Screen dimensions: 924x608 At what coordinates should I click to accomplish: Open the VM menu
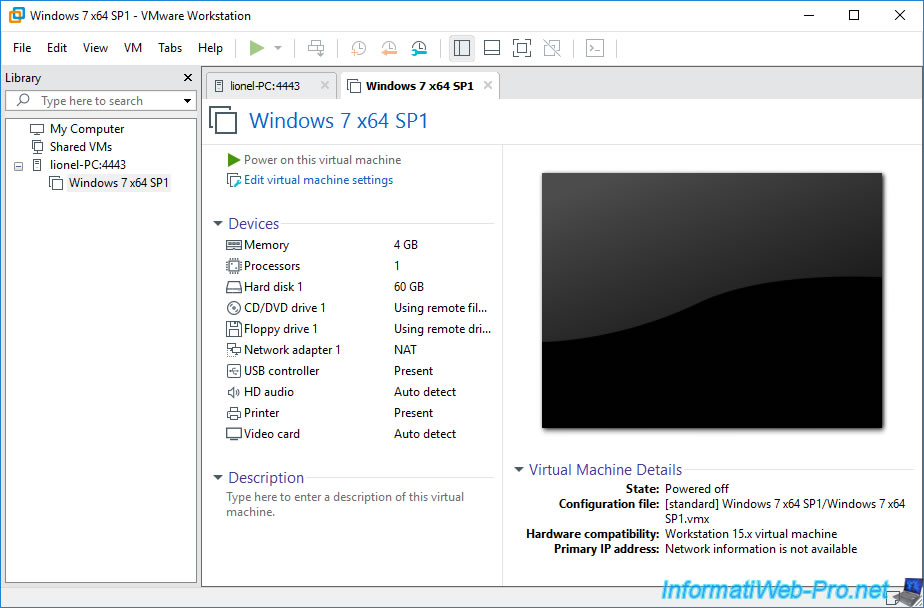(x=133, y=48)
